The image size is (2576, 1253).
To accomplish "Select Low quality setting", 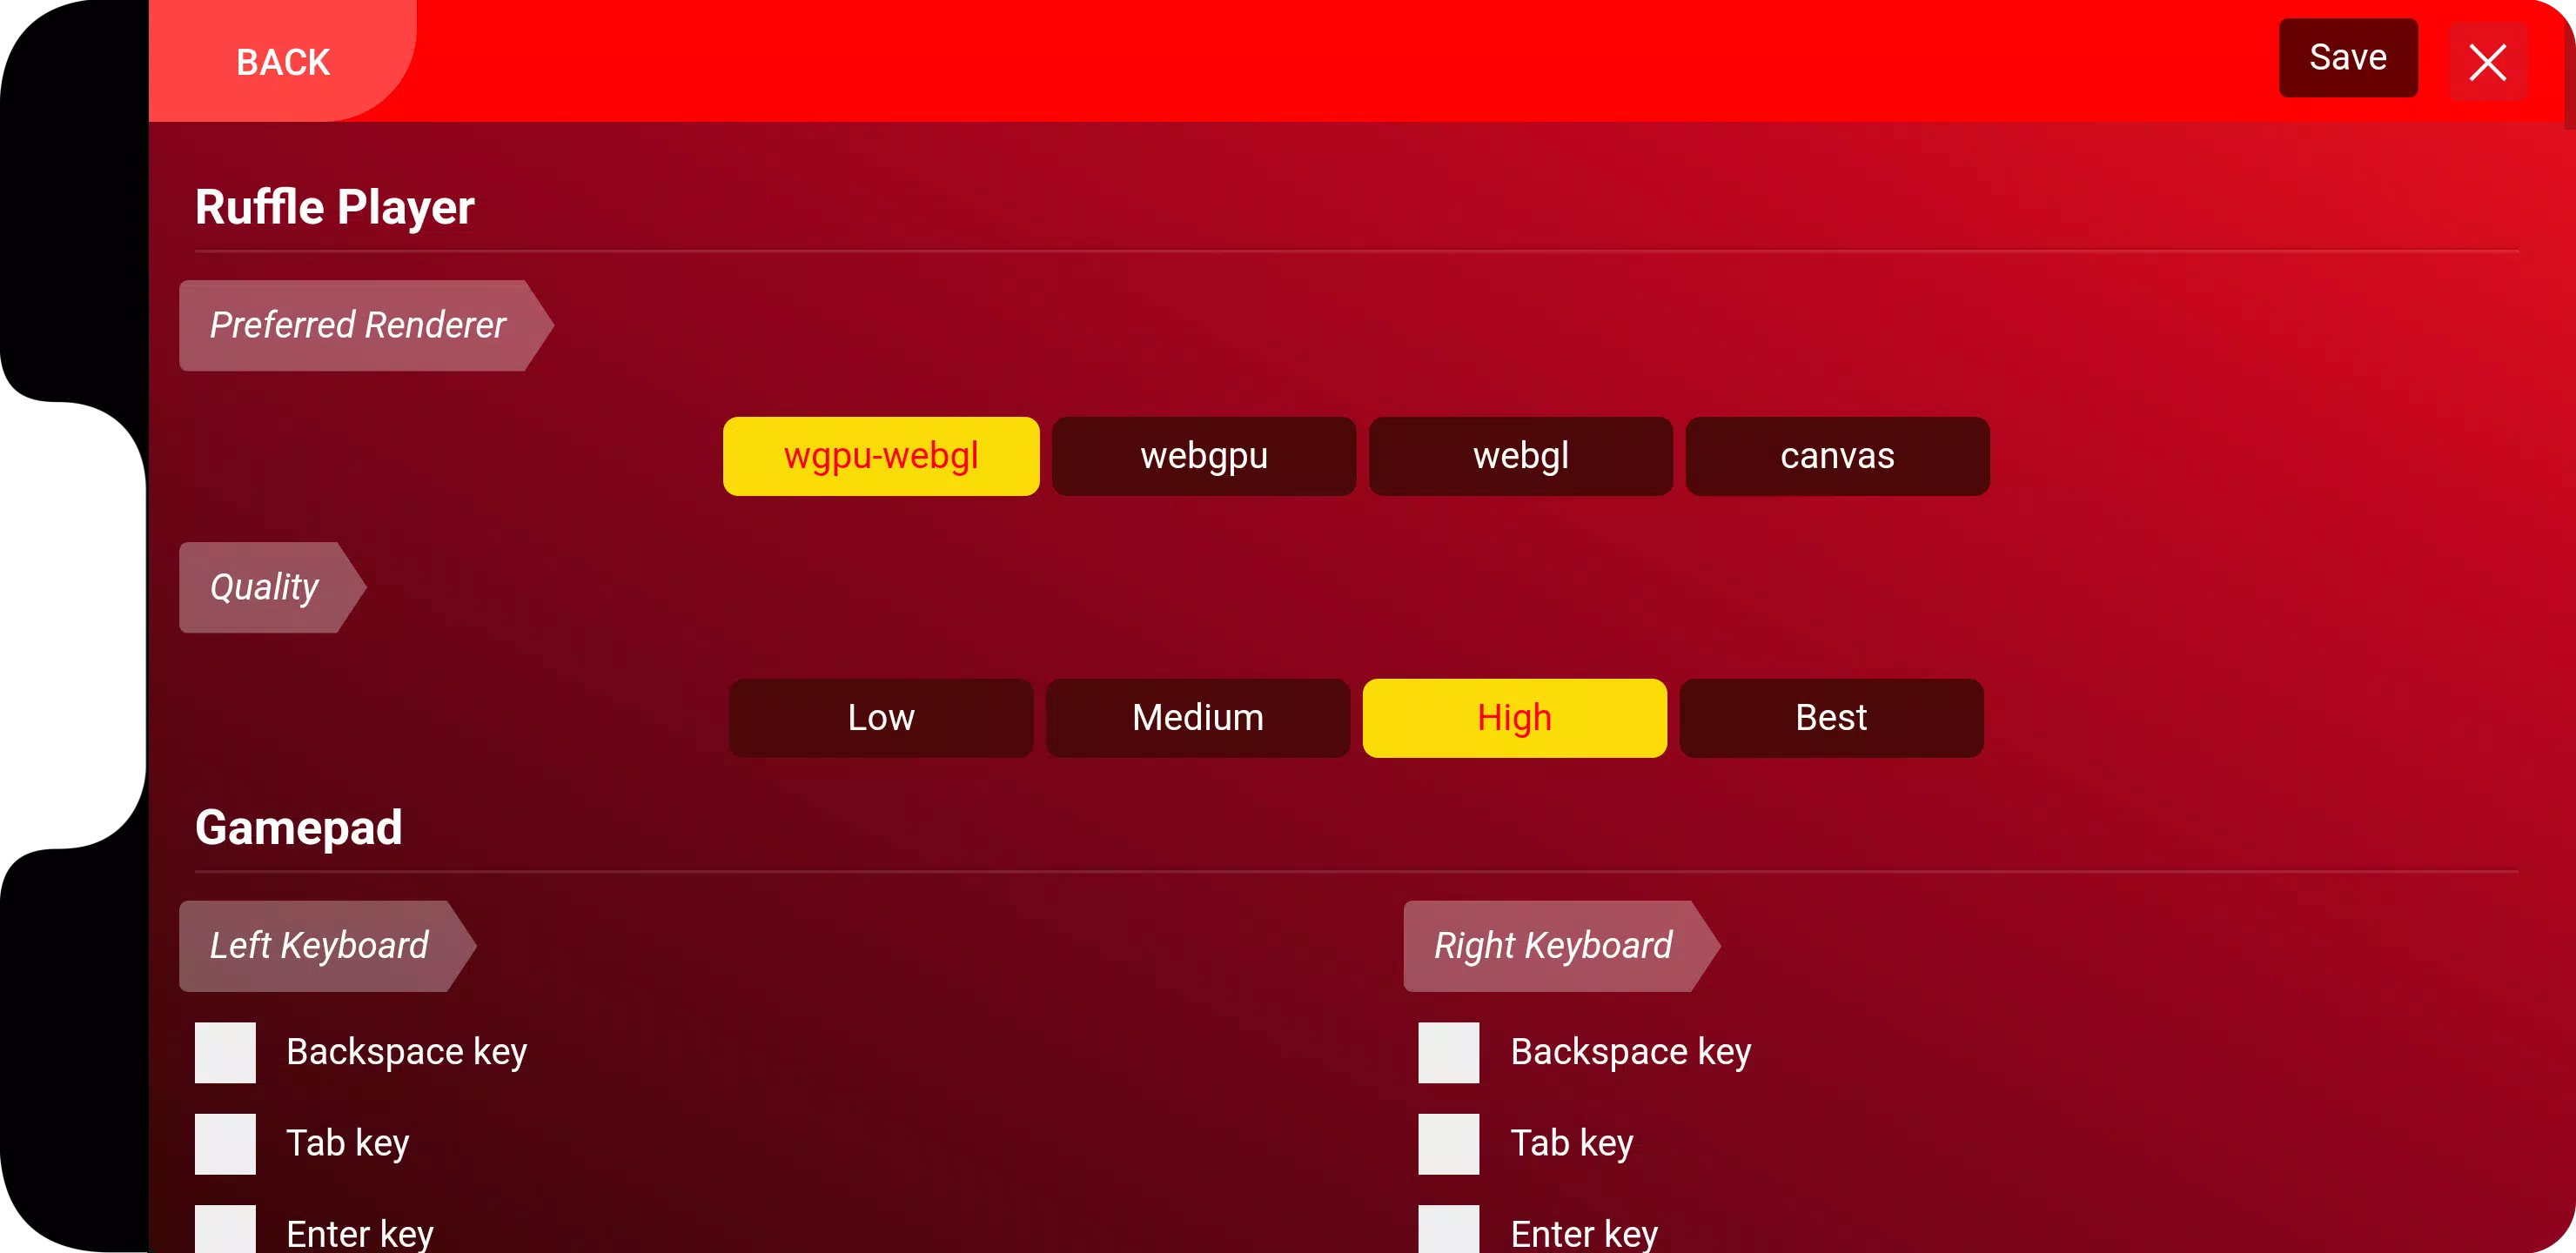I will pyautogui.click(x=879, y=718).
